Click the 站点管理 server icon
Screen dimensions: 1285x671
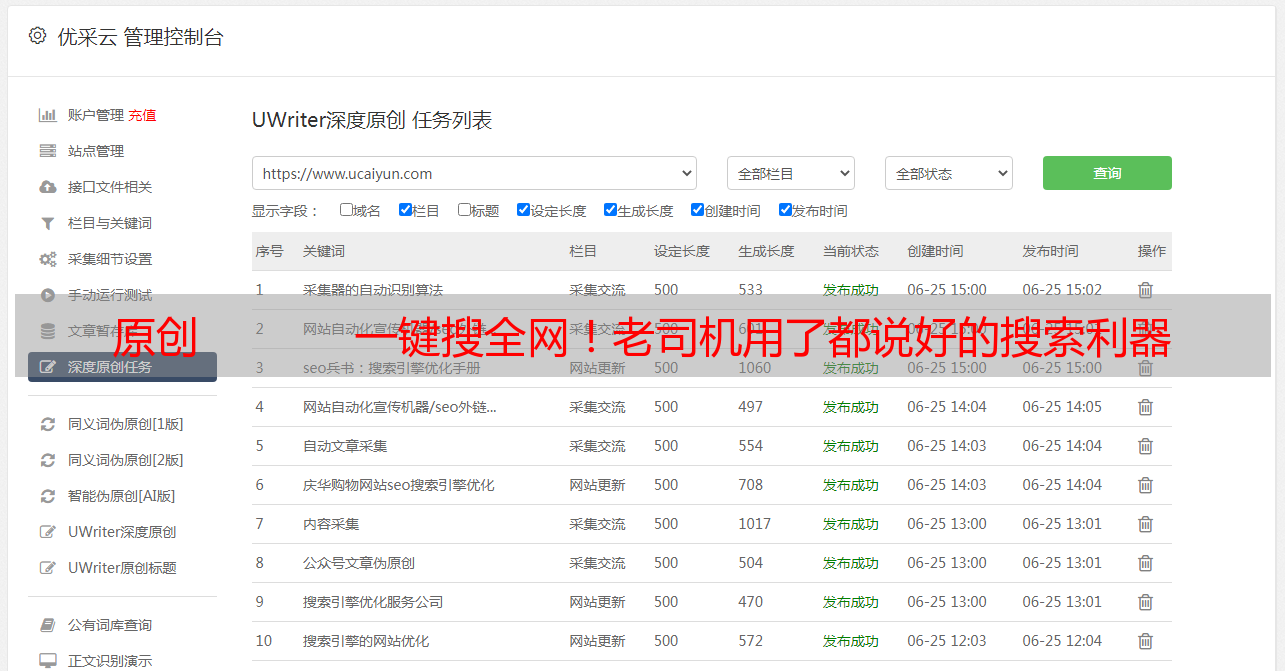(x=47, y=151)
